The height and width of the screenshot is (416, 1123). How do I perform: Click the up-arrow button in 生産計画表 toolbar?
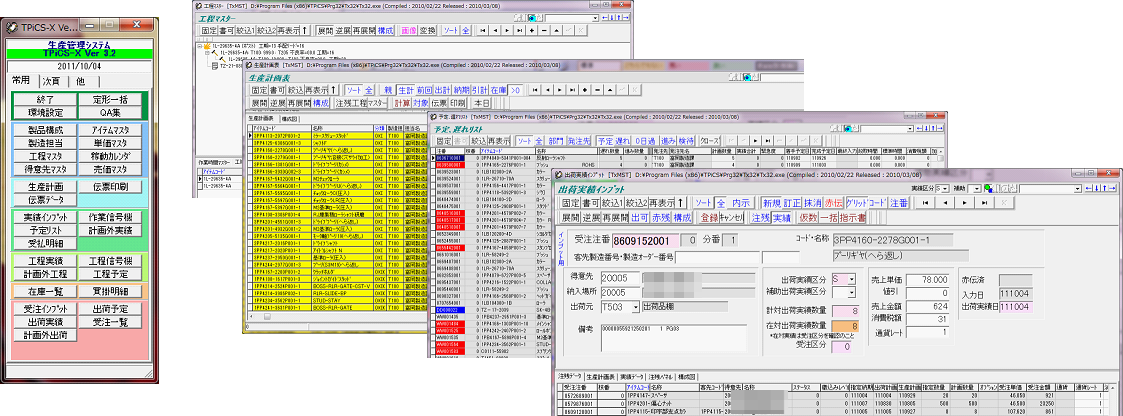[x=334, y=90]
